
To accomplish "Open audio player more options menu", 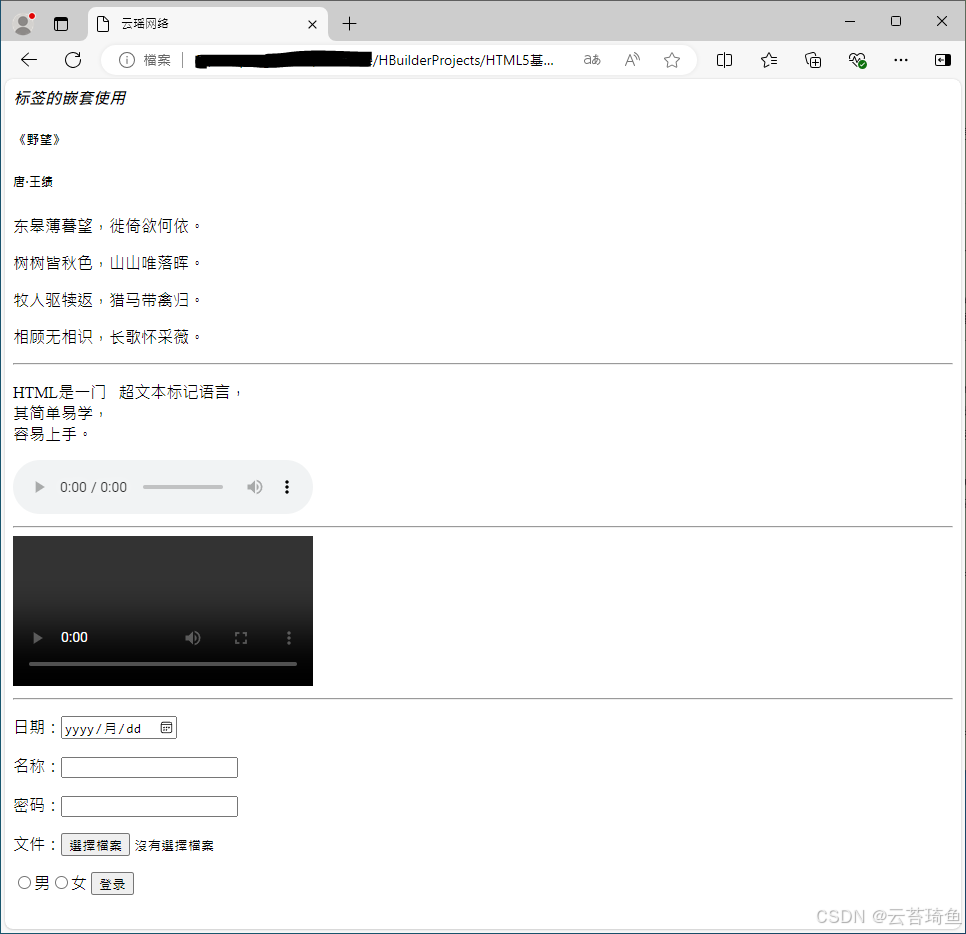I will coord(286,487).
